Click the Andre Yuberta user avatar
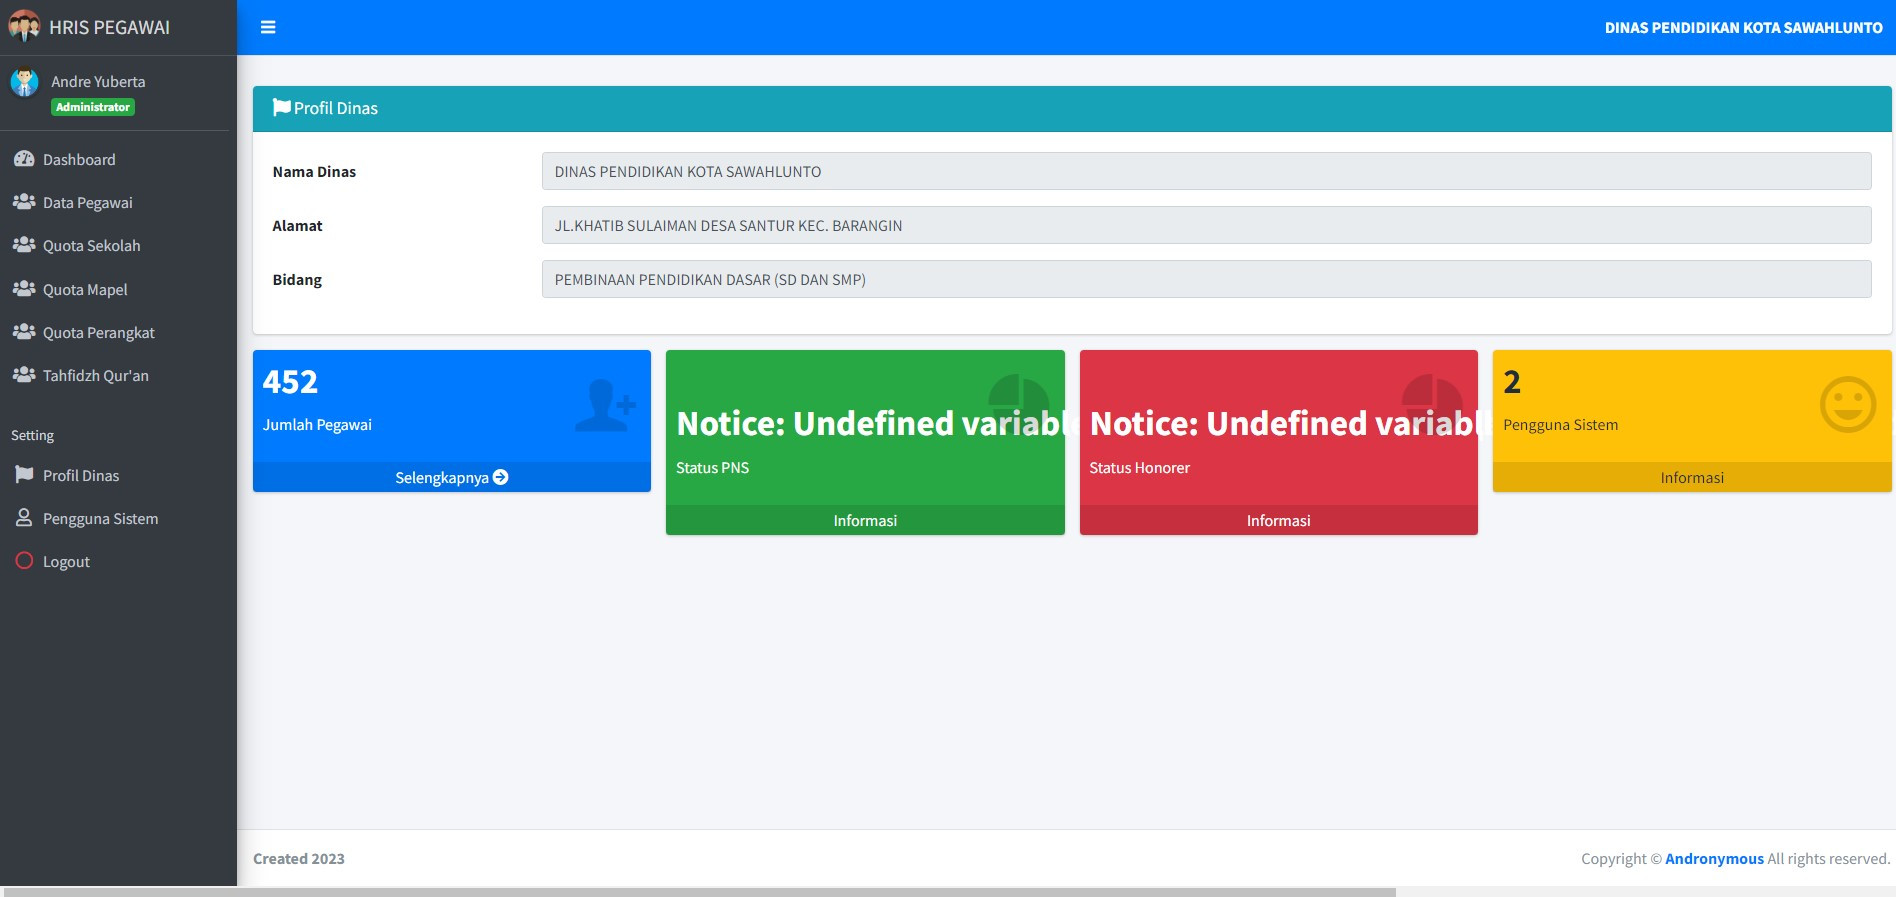1896x897 pixels. pyautogui.click(x=24, y=82)
